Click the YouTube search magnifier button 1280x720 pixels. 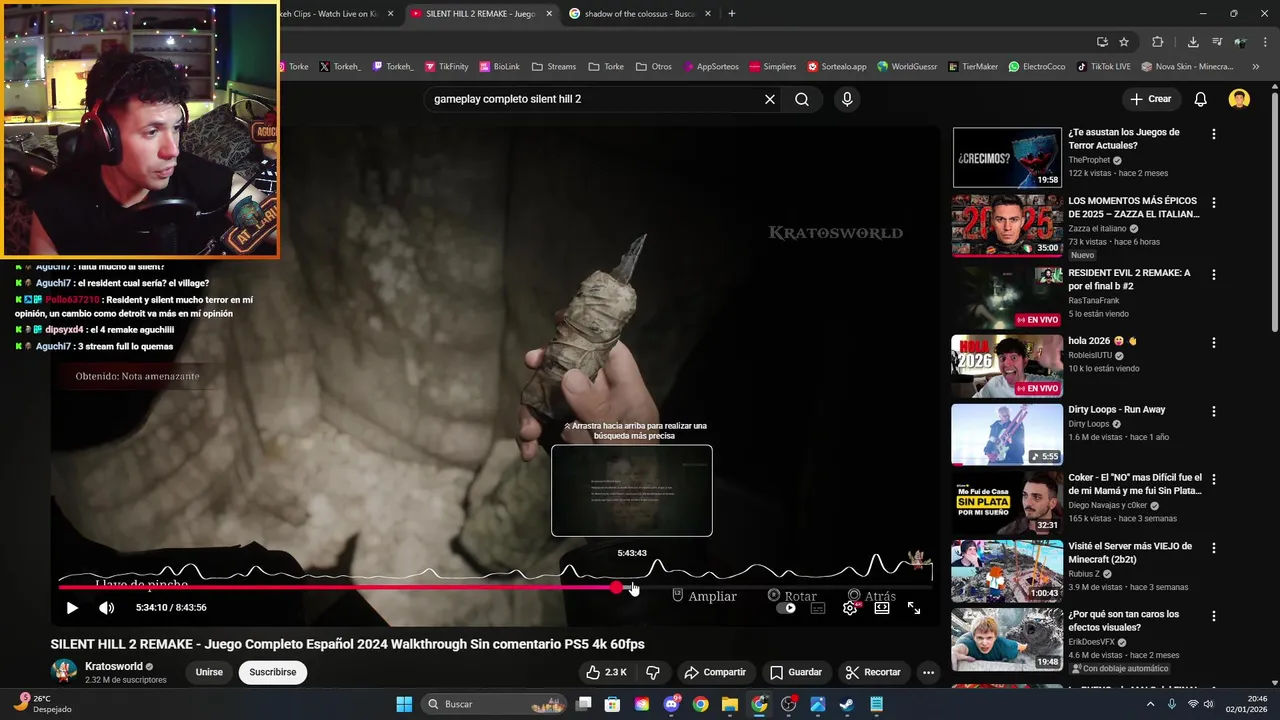(x=802, y=99)
